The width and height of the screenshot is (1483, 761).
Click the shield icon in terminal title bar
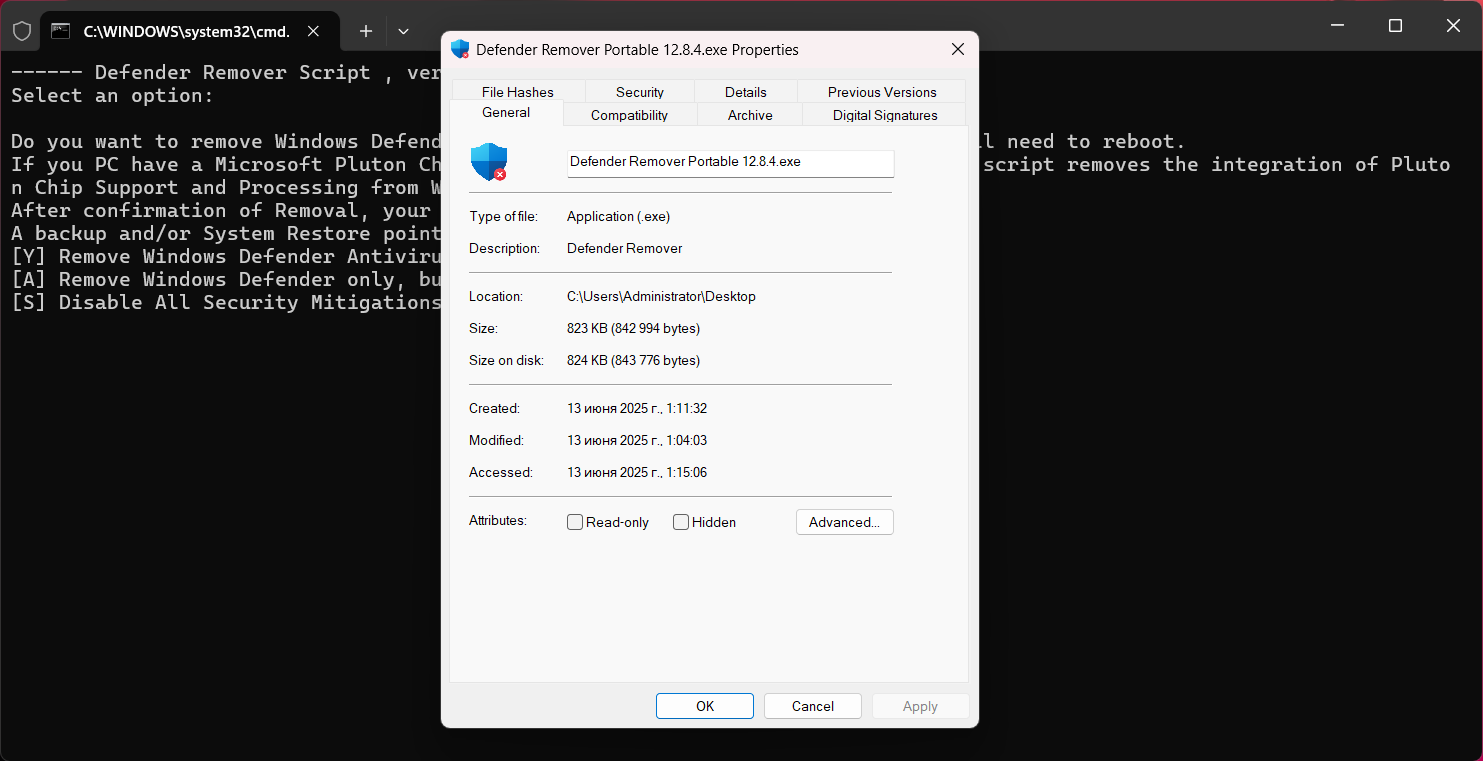point(21,31)
